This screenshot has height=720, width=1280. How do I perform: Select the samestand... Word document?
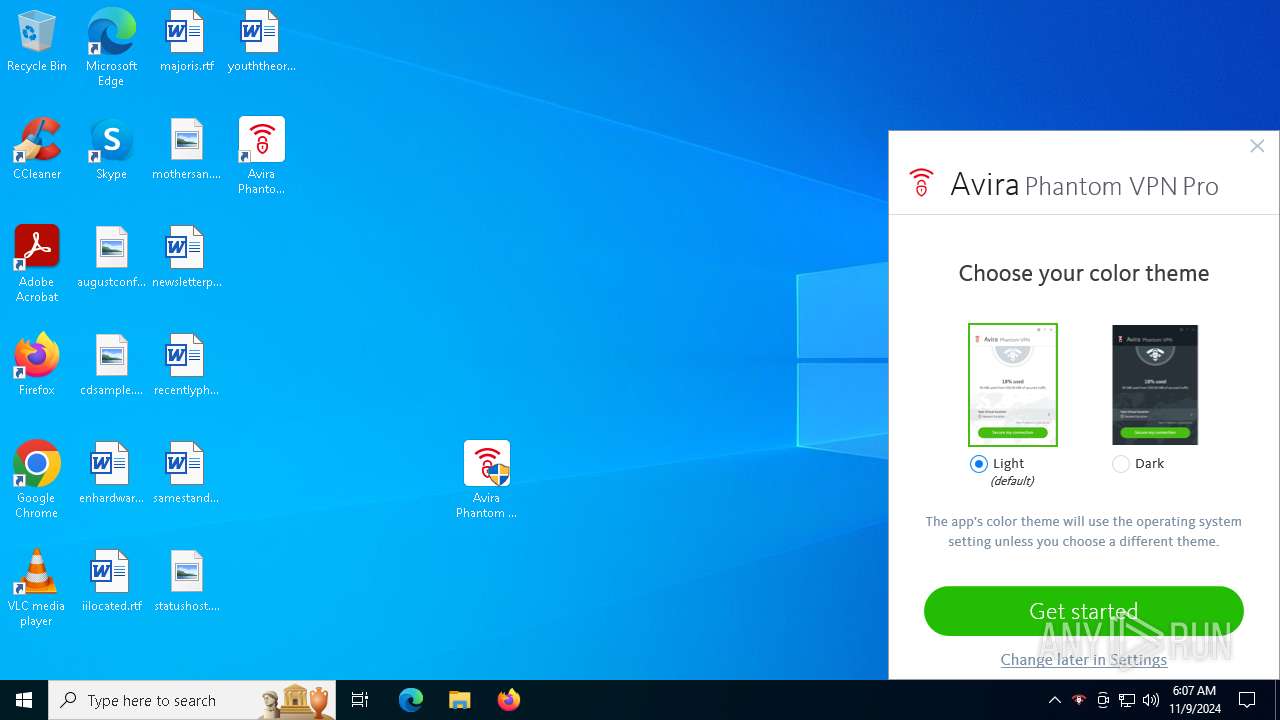click(186, 474)
